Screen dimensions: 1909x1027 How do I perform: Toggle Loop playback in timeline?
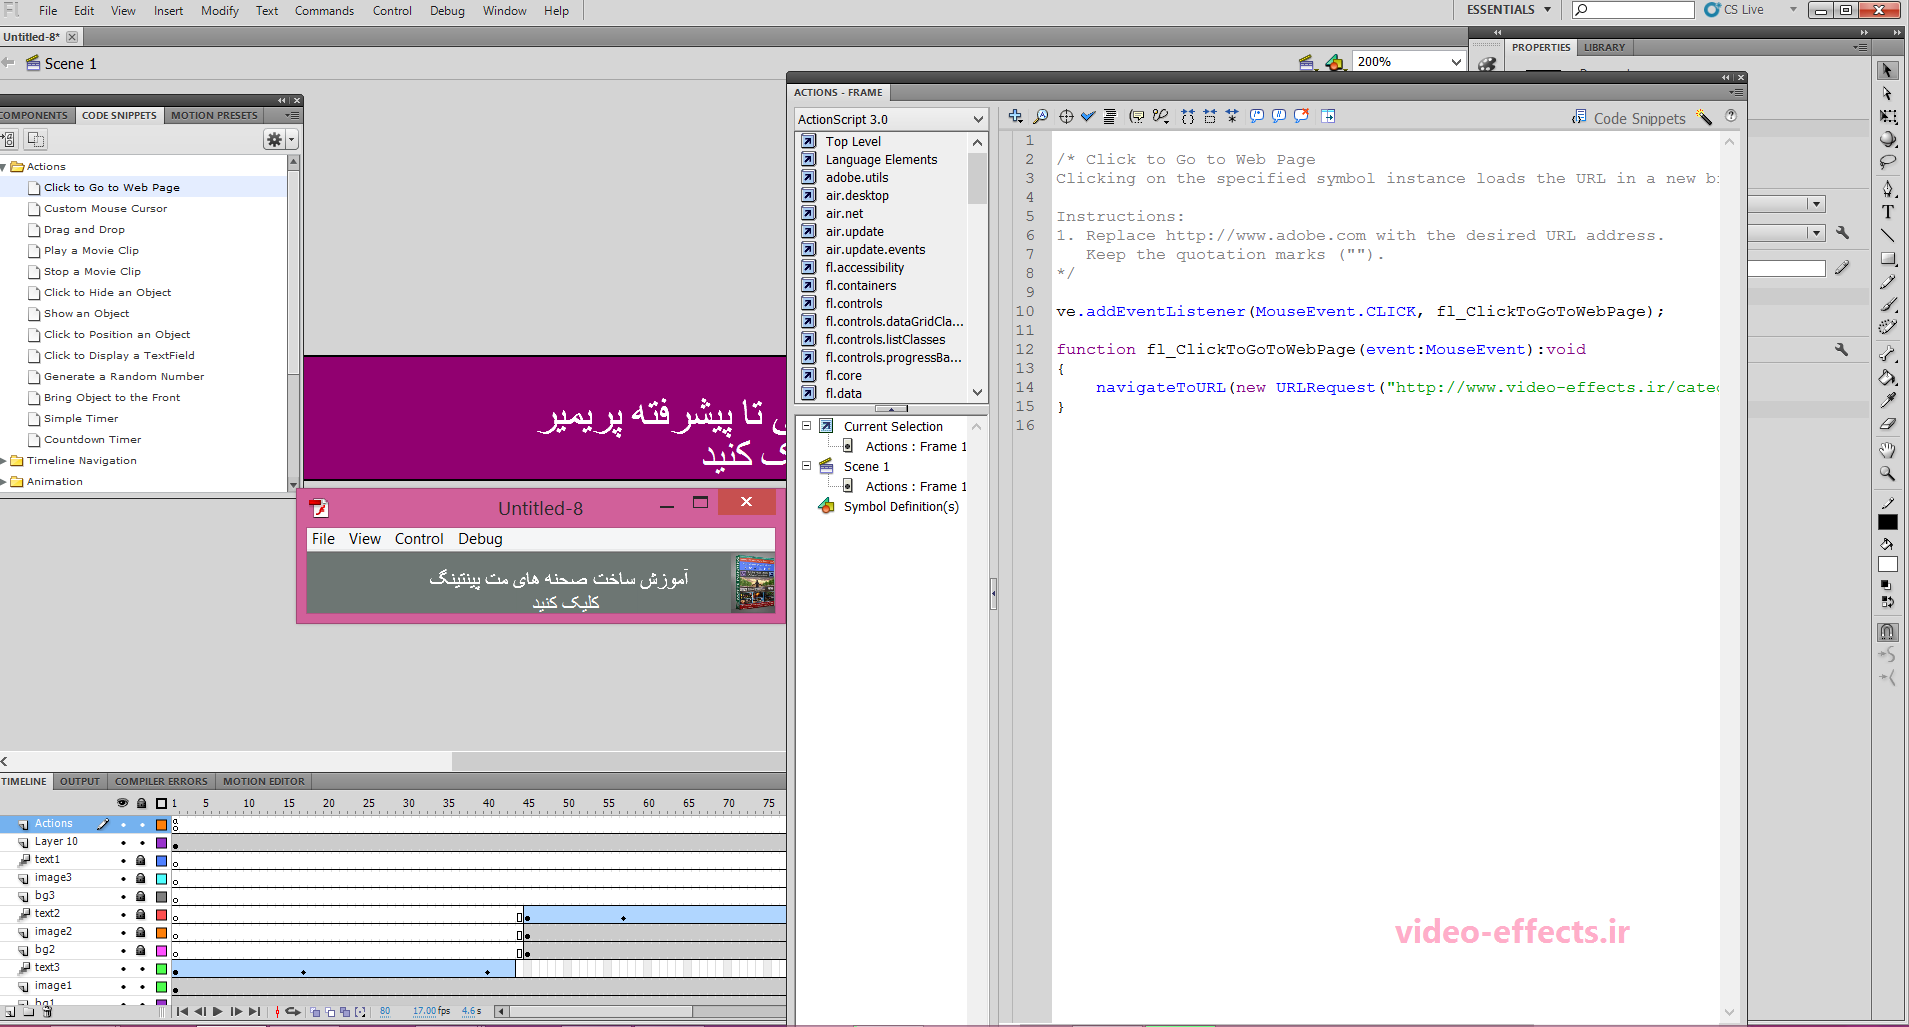[293, 1011]
